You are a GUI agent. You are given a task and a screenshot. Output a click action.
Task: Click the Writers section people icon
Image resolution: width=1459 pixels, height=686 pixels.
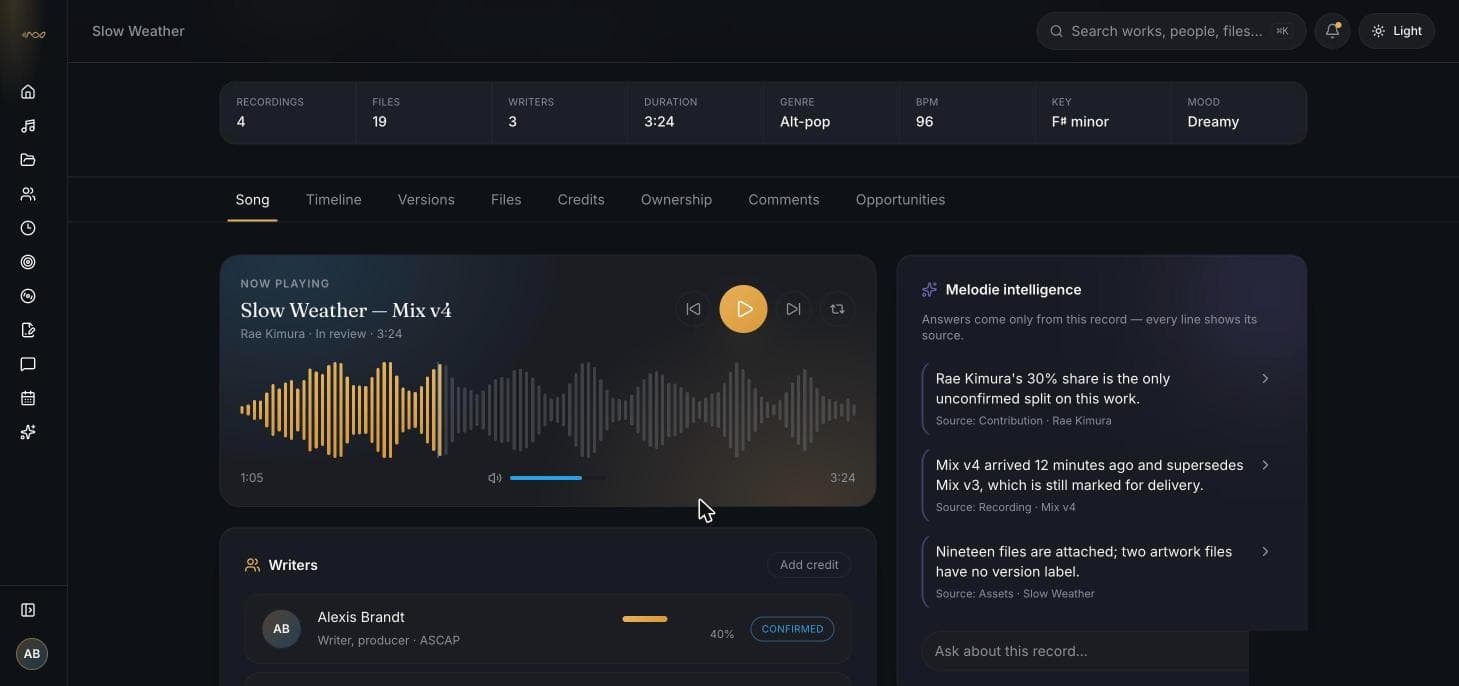click(x=252, y=565)
